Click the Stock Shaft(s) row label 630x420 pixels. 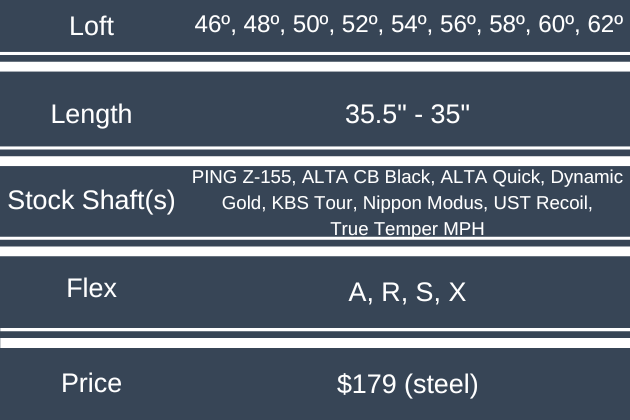coord(92,200)
